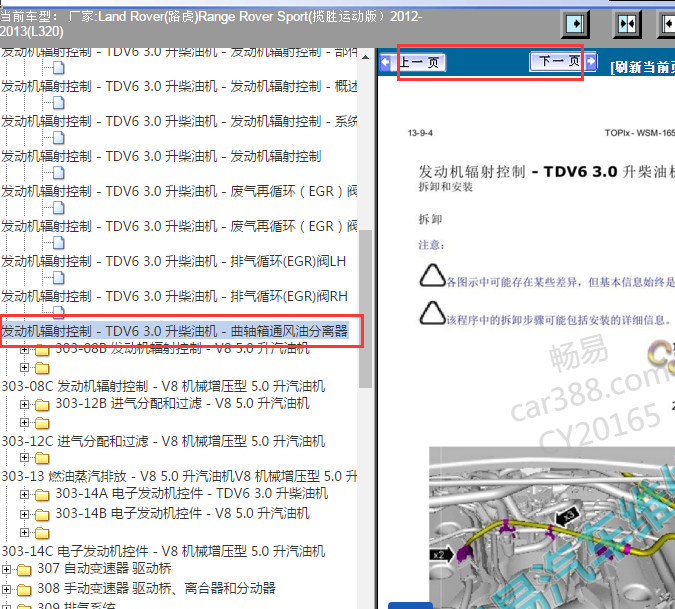
Task: Select the 308 手动变速器 驱动桥、离合器和分动器 label
Action: pos(156,588)
